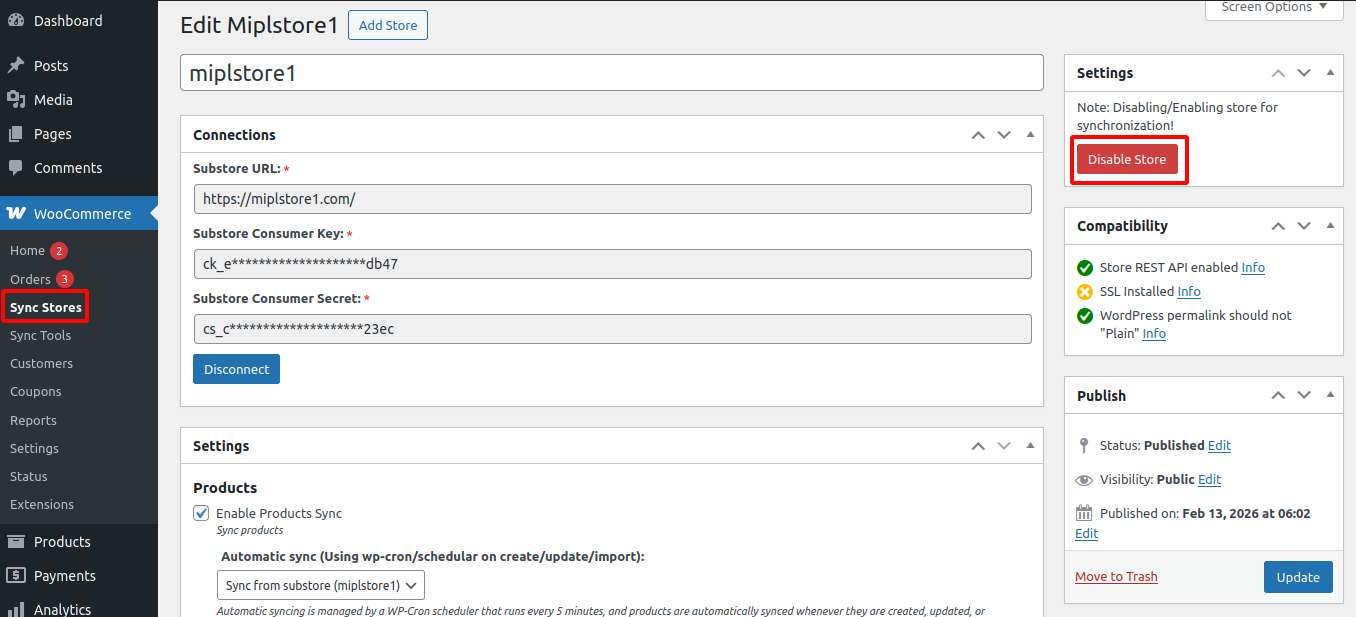1356x617 pixels.
Task: Uncheck Enable Products Sync checkbox
Action: [x=201, y=513]
